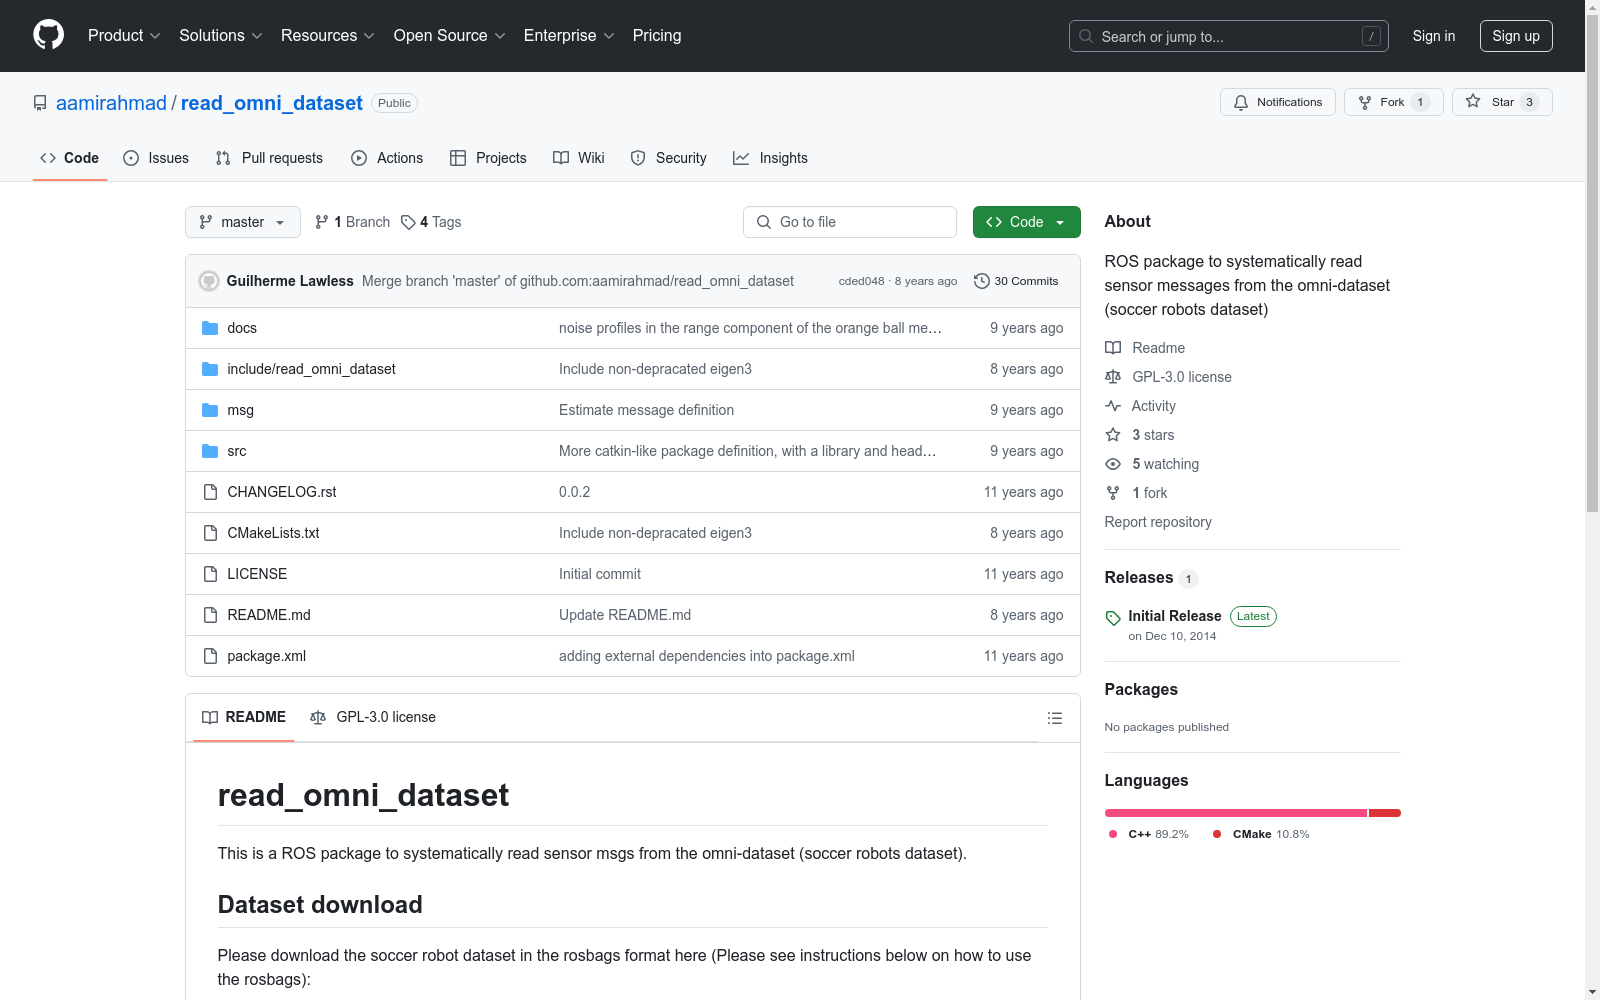Screen dimensions: 1600x1000
Task: Open the read_omni_dataset repository name link
Action: (272, 103)
